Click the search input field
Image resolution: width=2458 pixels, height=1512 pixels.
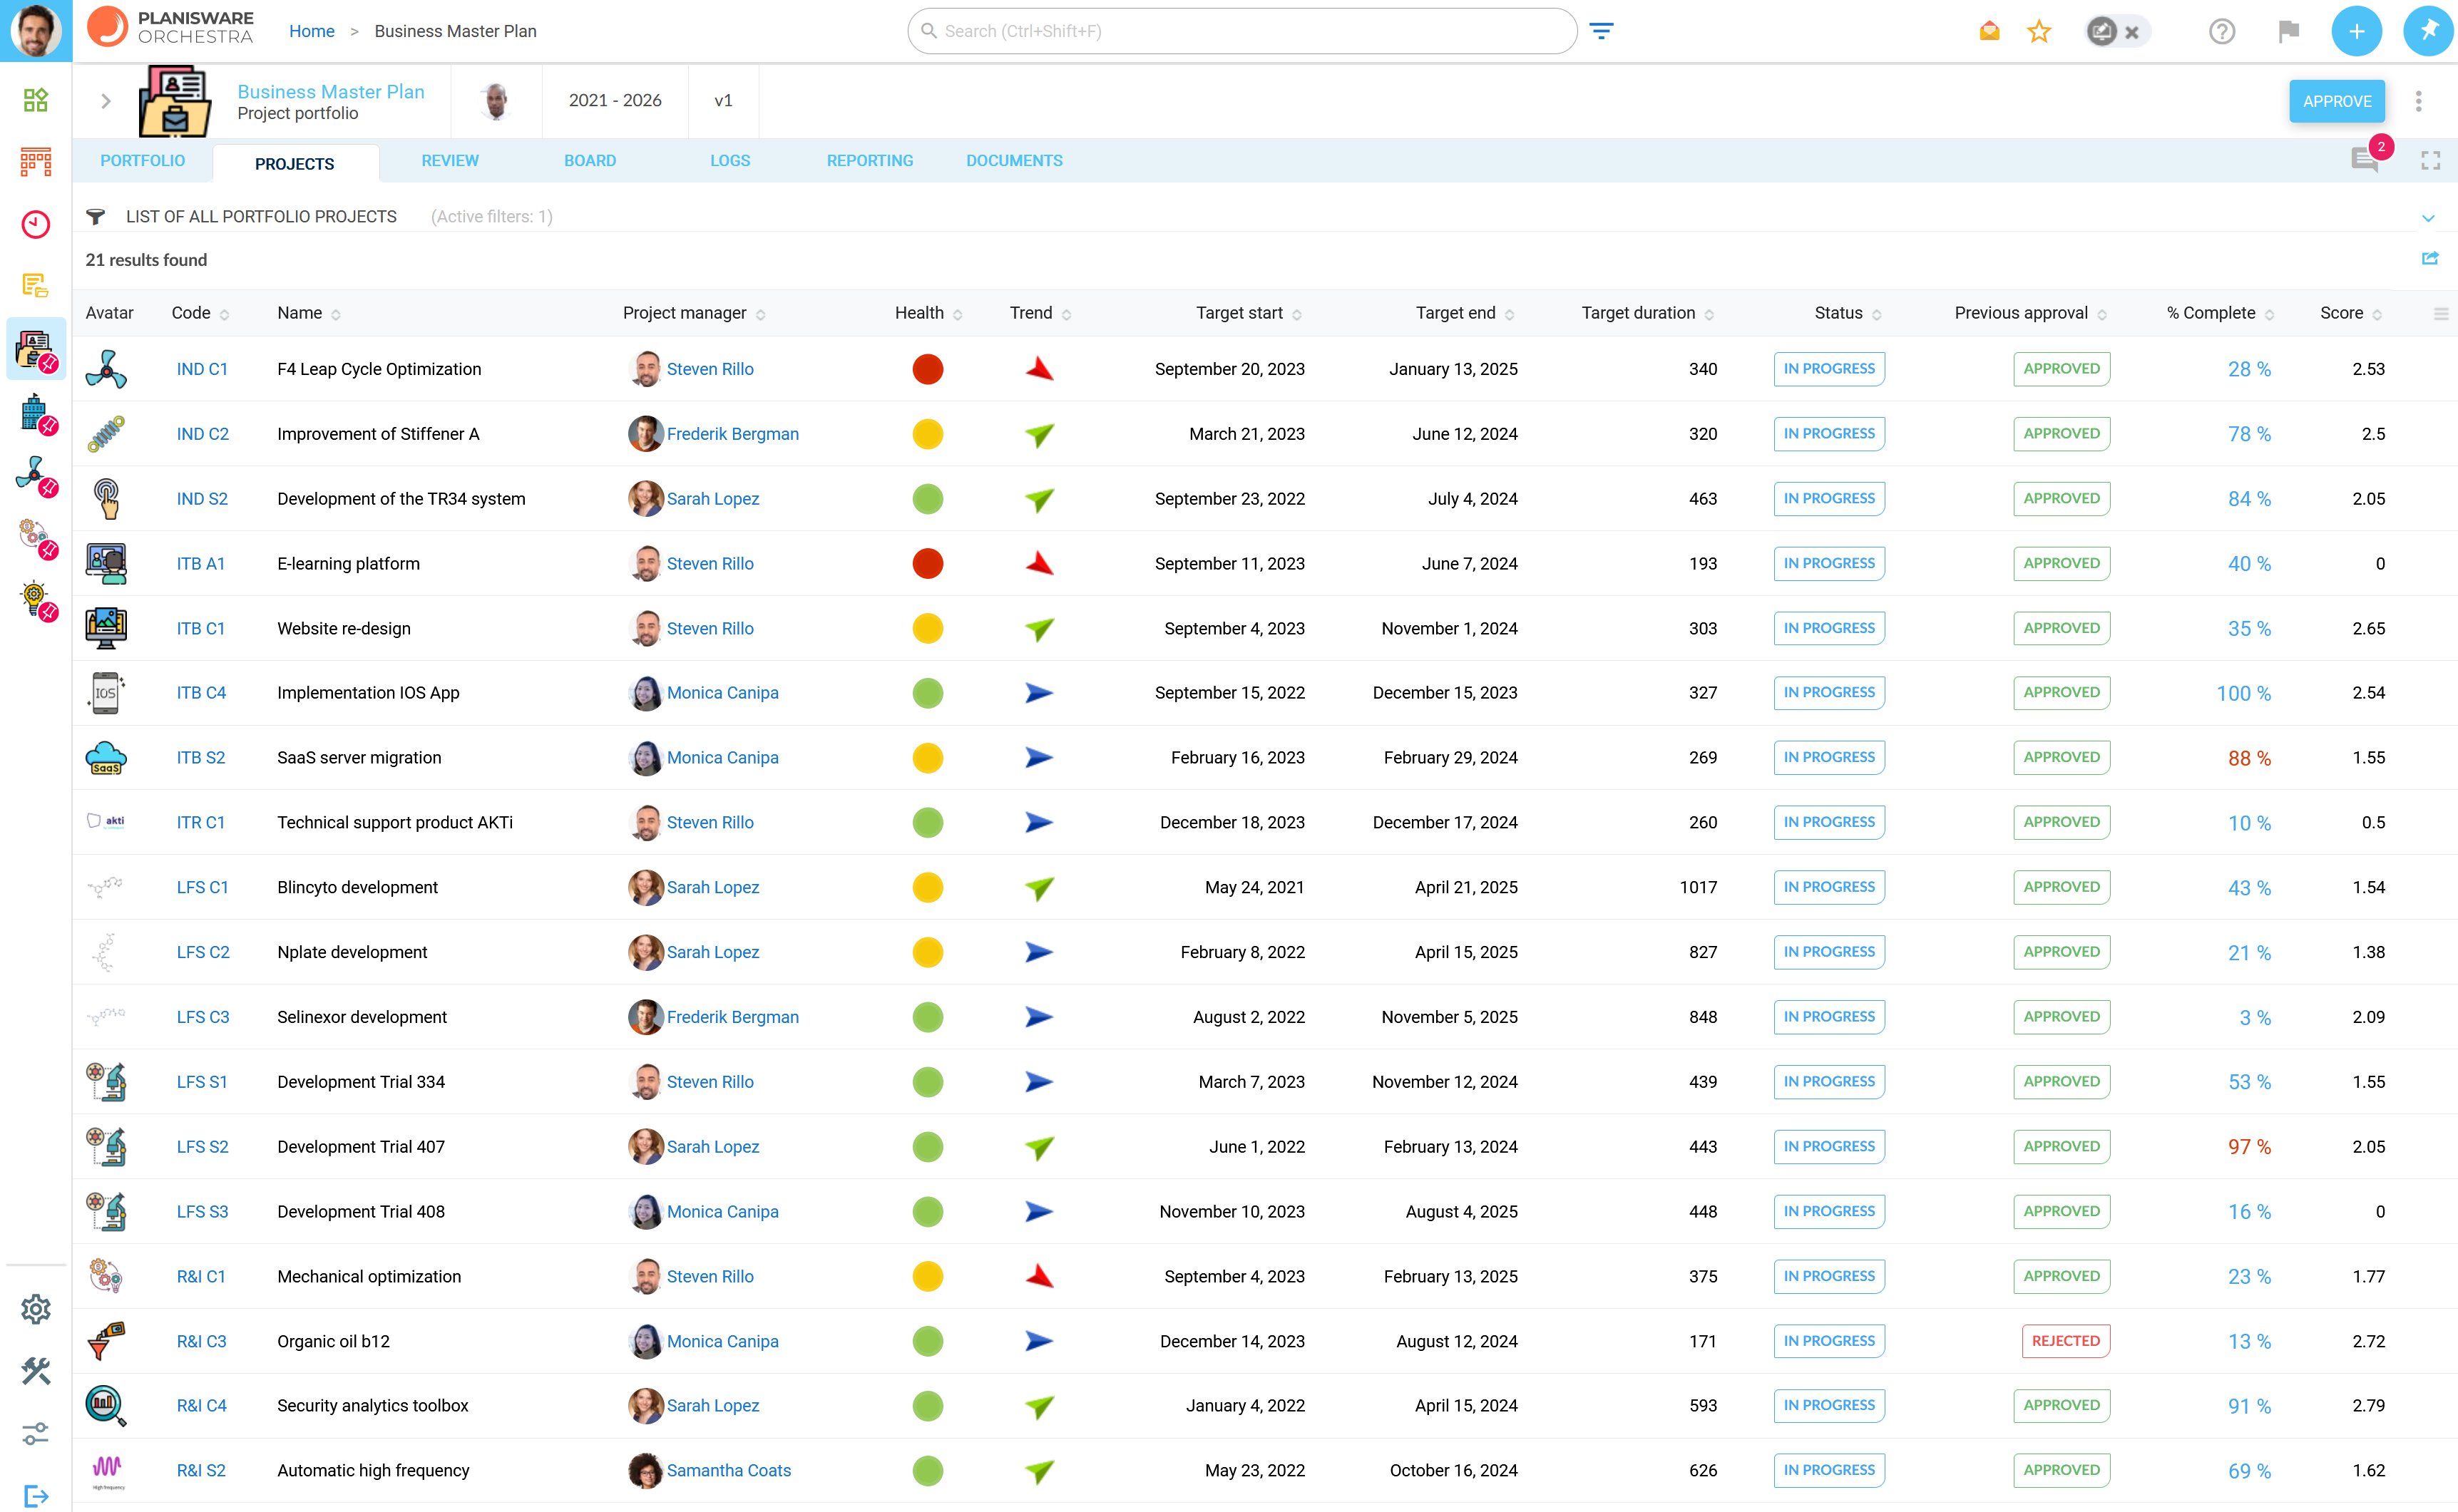(x=1242, y=31)
